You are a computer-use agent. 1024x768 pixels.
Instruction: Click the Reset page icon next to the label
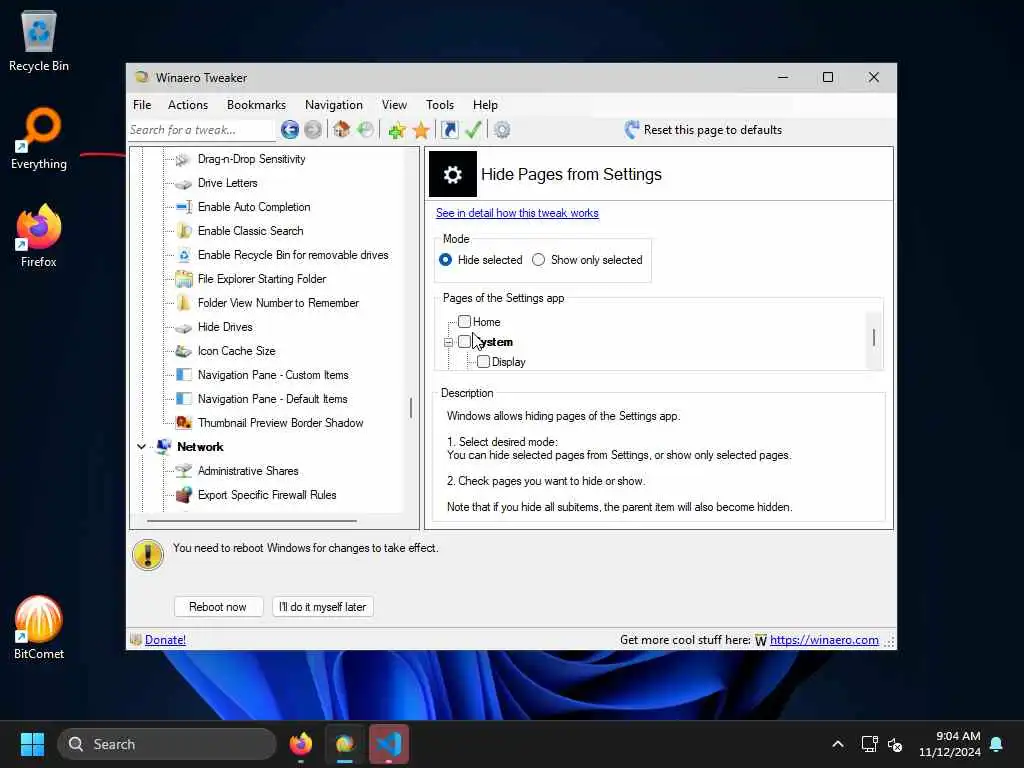click(x=632, y=129)
